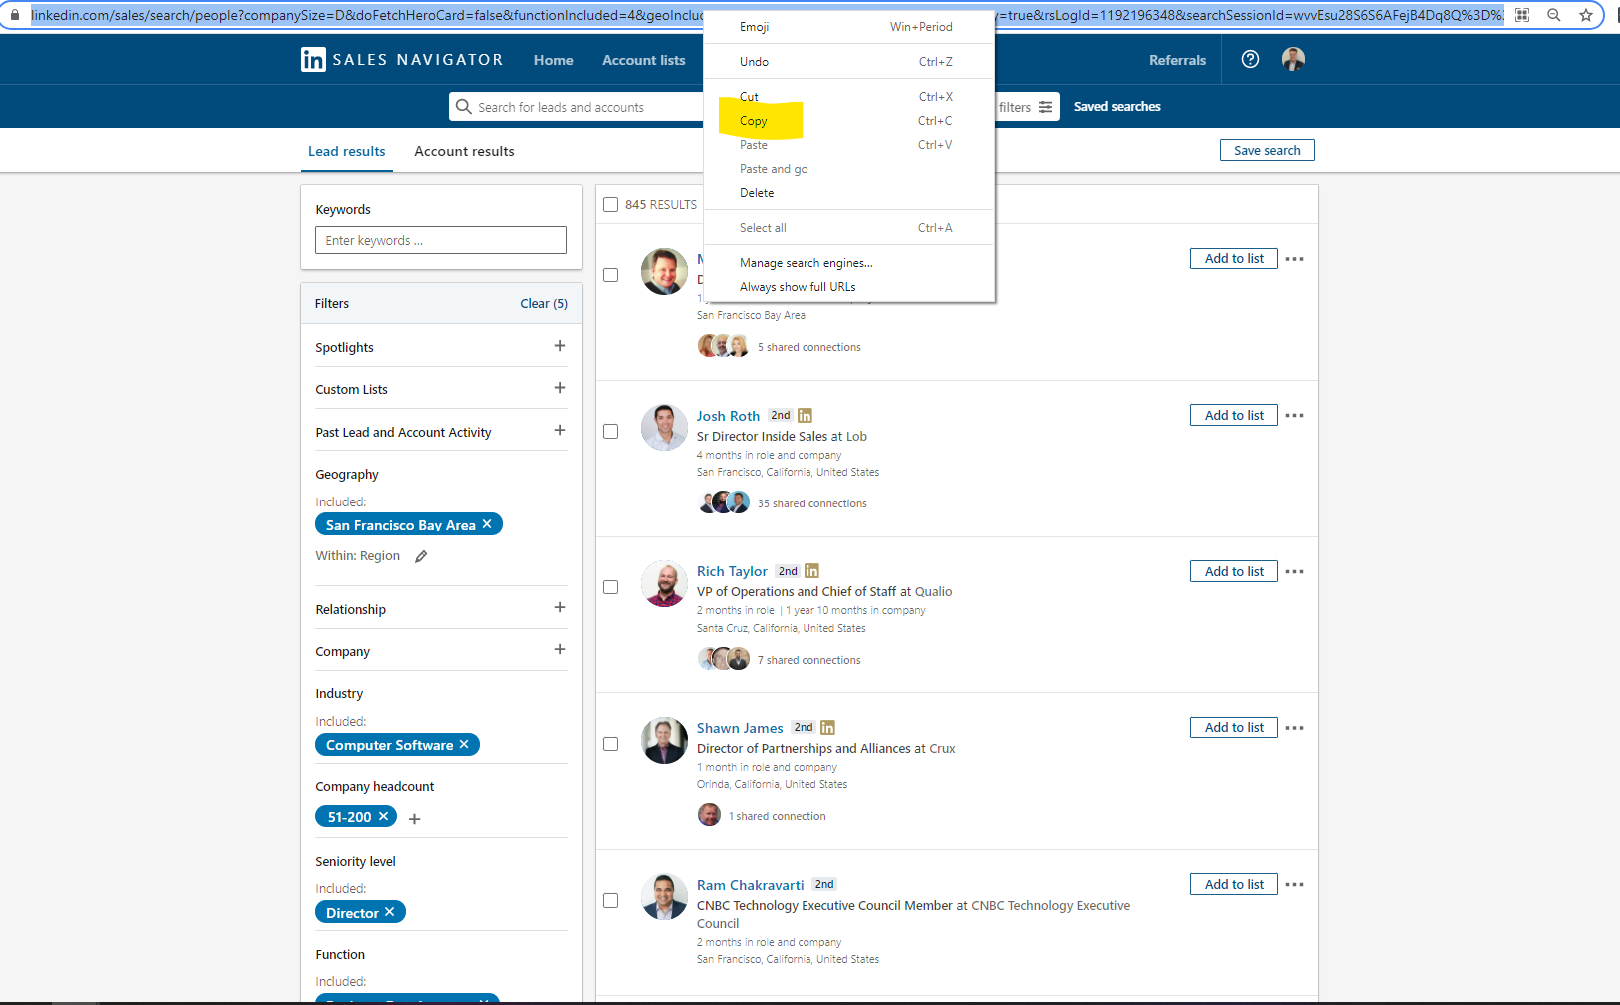Click the QR code icon in address bar
1620x1005 pixels.
pyautogui.click(x=1521, y=15)
